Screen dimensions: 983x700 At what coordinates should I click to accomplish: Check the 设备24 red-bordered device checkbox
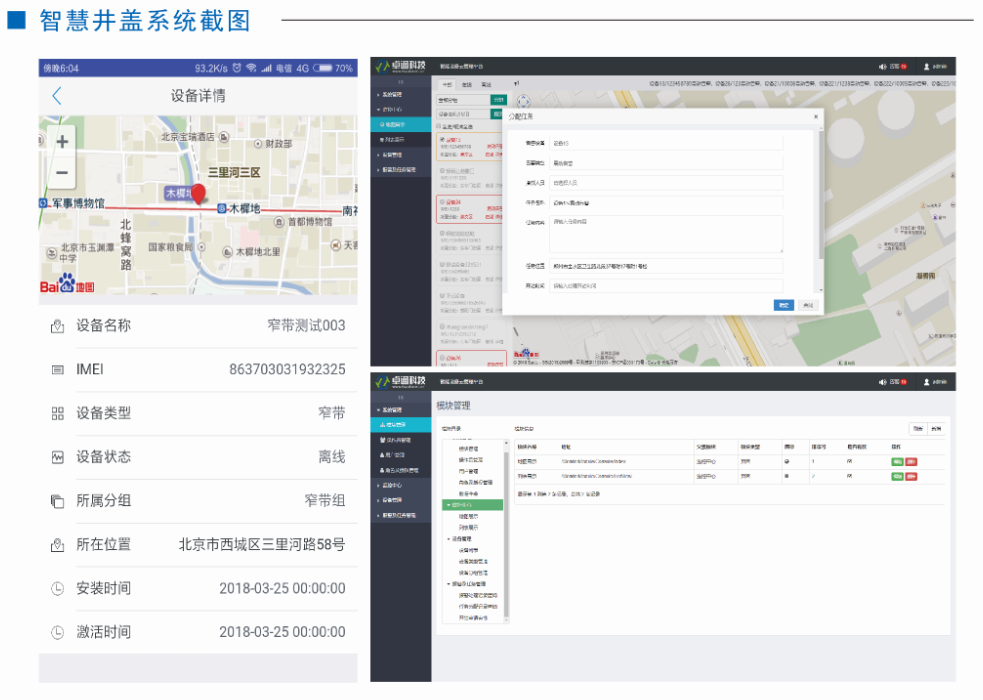pyautogui.click(x=443, y=202)
